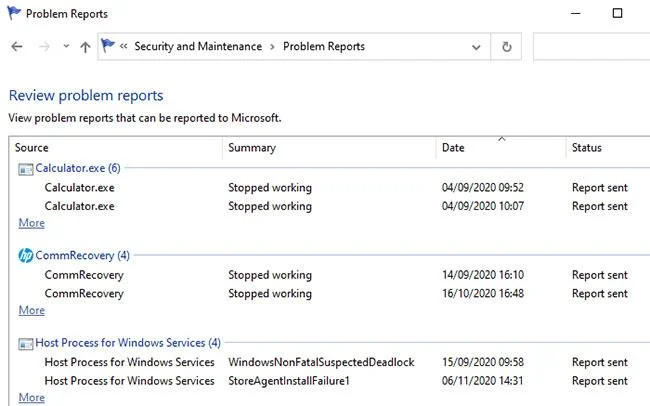Expand the breadcrumb arrow after Security and Maintenance
The image size is (650, 406).
(x=272, y=46)
